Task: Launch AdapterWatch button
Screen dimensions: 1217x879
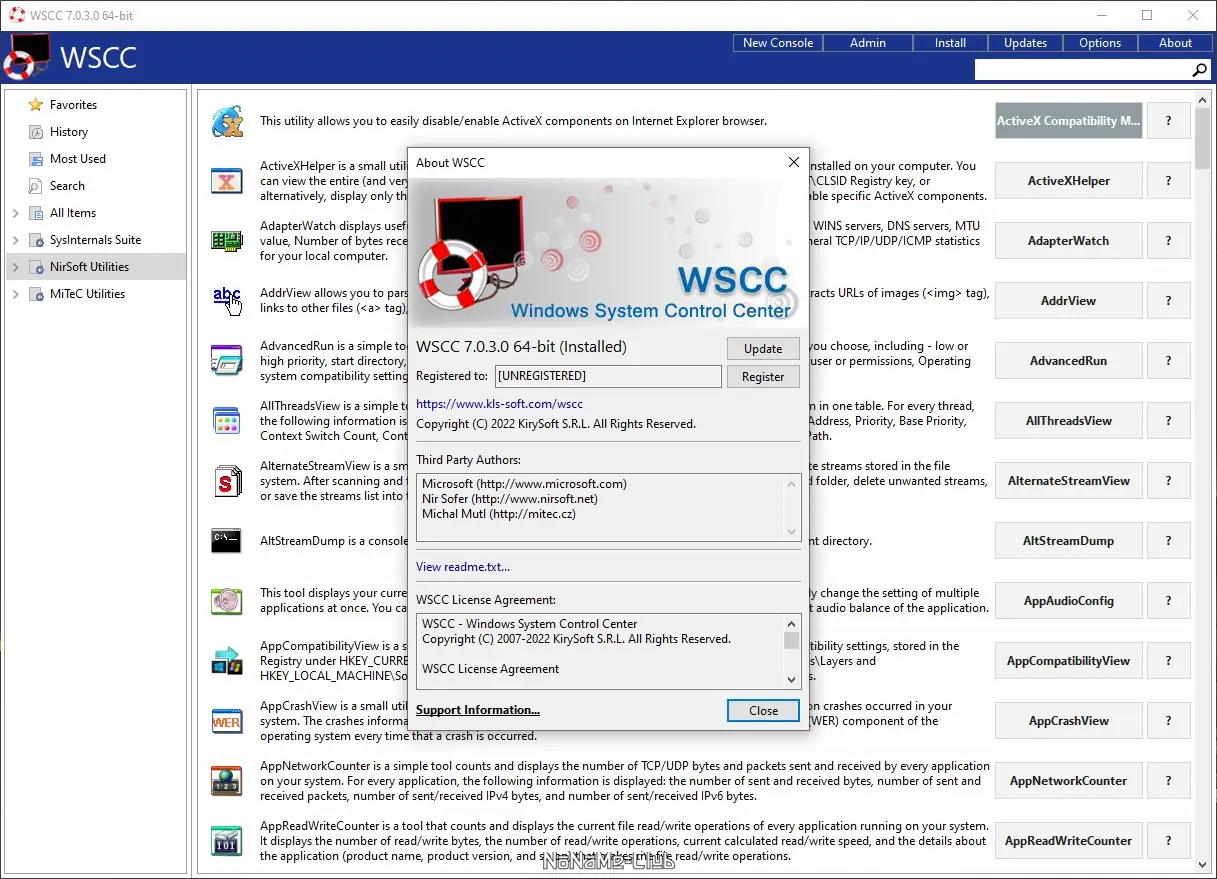Action: coord(1069,241)
